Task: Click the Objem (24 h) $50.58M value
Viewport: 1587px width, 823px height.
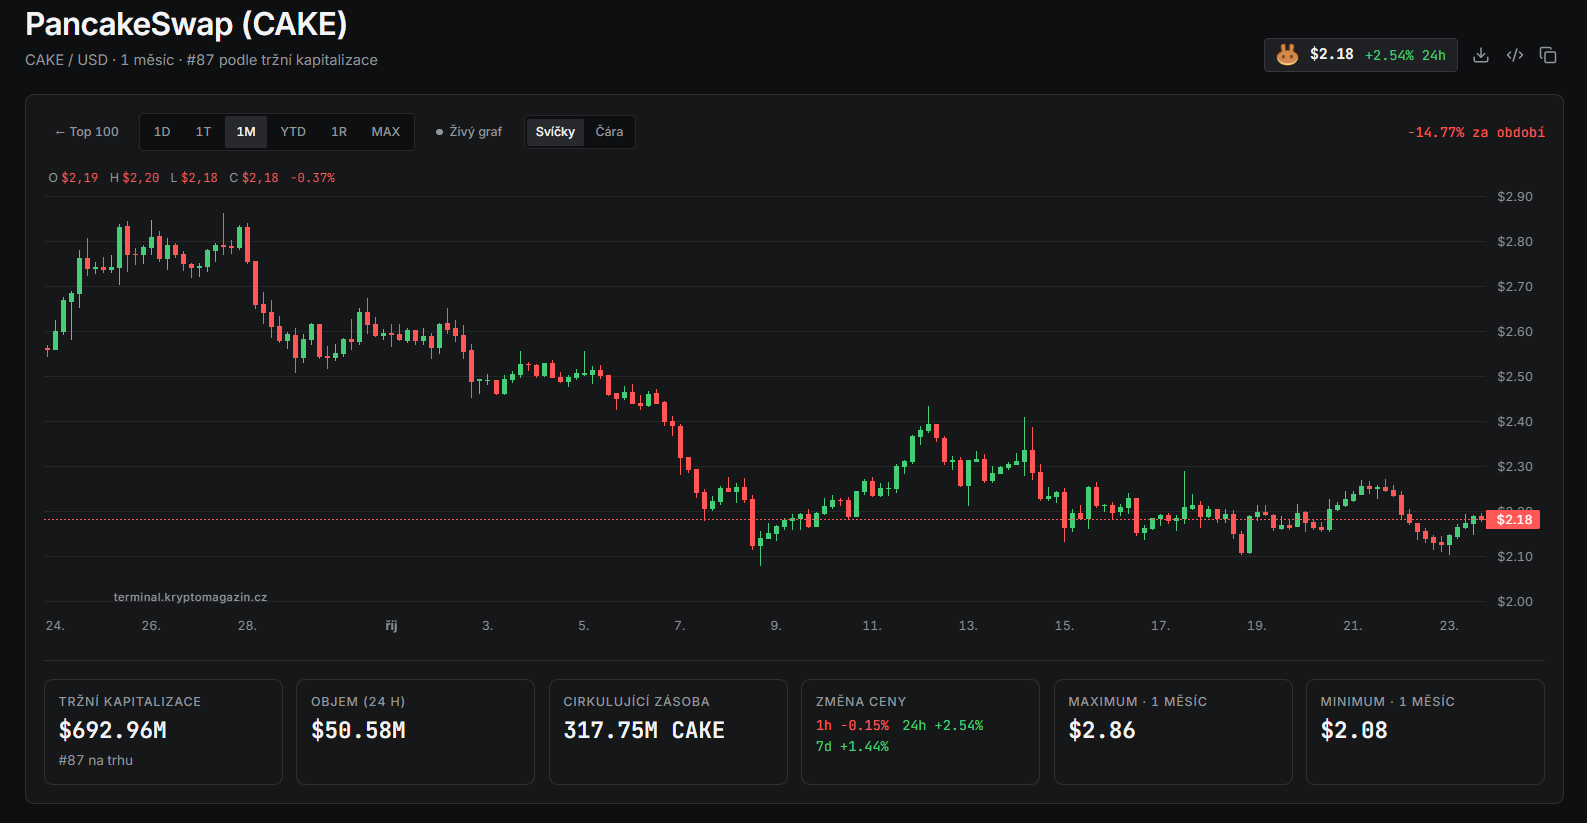Action: pos(358,731)
